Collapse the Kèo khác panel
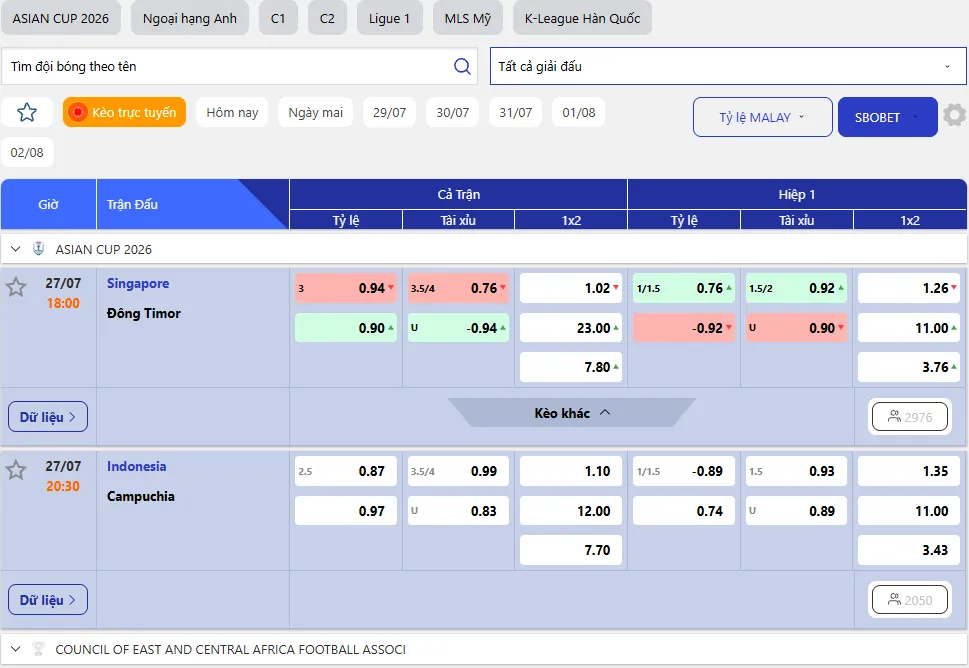Viewport: 969px width, 668px height. coord(572,413)
